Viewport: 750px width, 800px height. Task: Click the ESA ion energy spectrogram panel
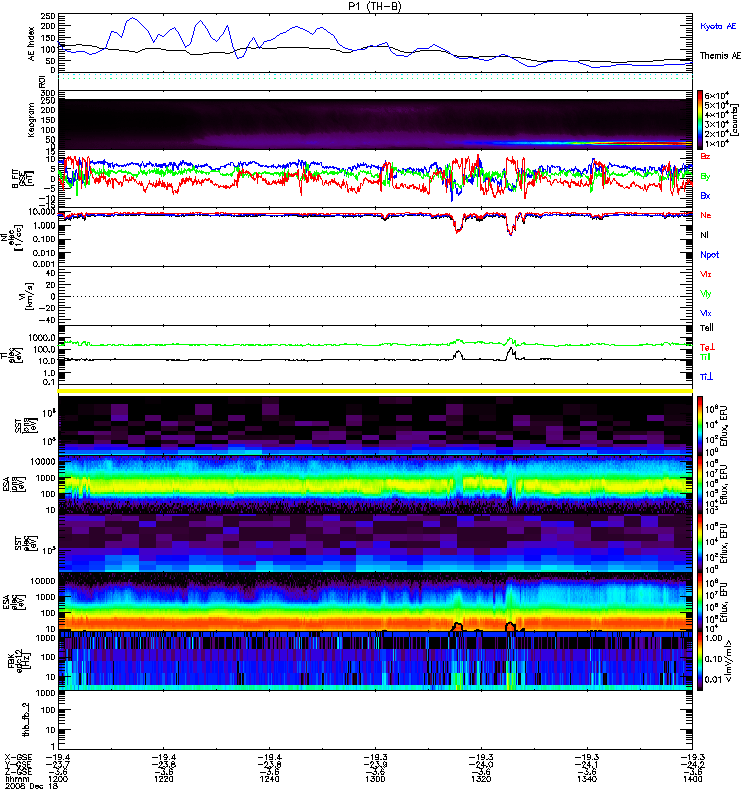pos(375,484)
